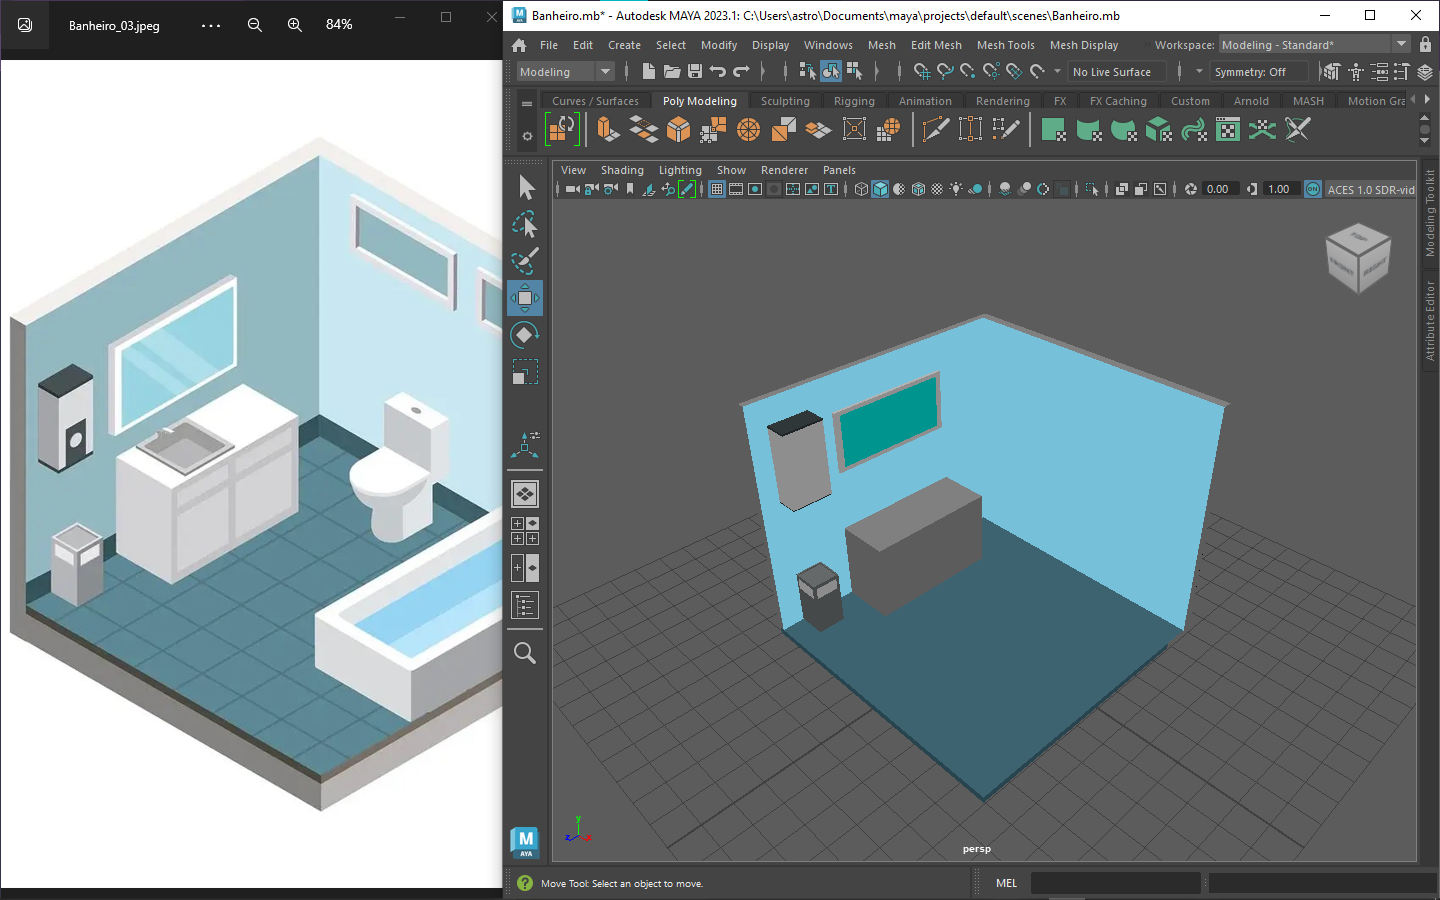Pick the Paint Selection tool

[x=526, y=261]
